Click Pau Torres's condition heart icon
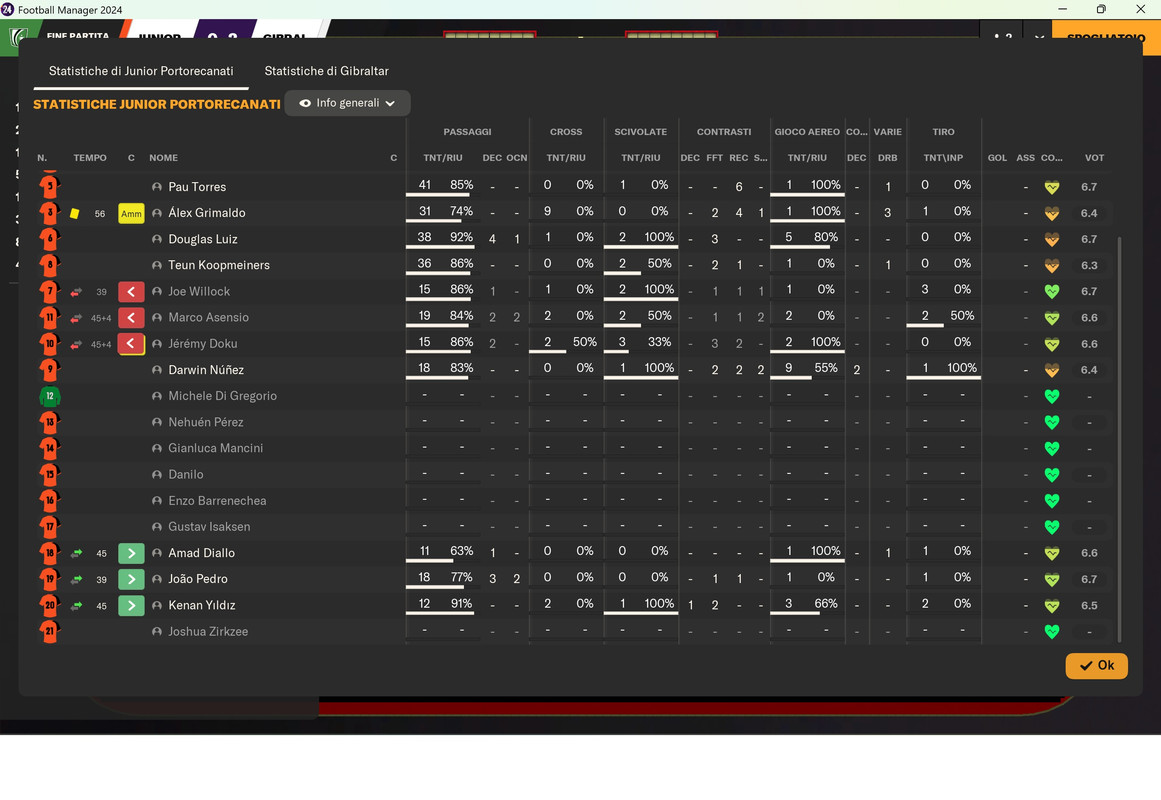Viewport: 1161px width, 800px height. coord(1051,187)
